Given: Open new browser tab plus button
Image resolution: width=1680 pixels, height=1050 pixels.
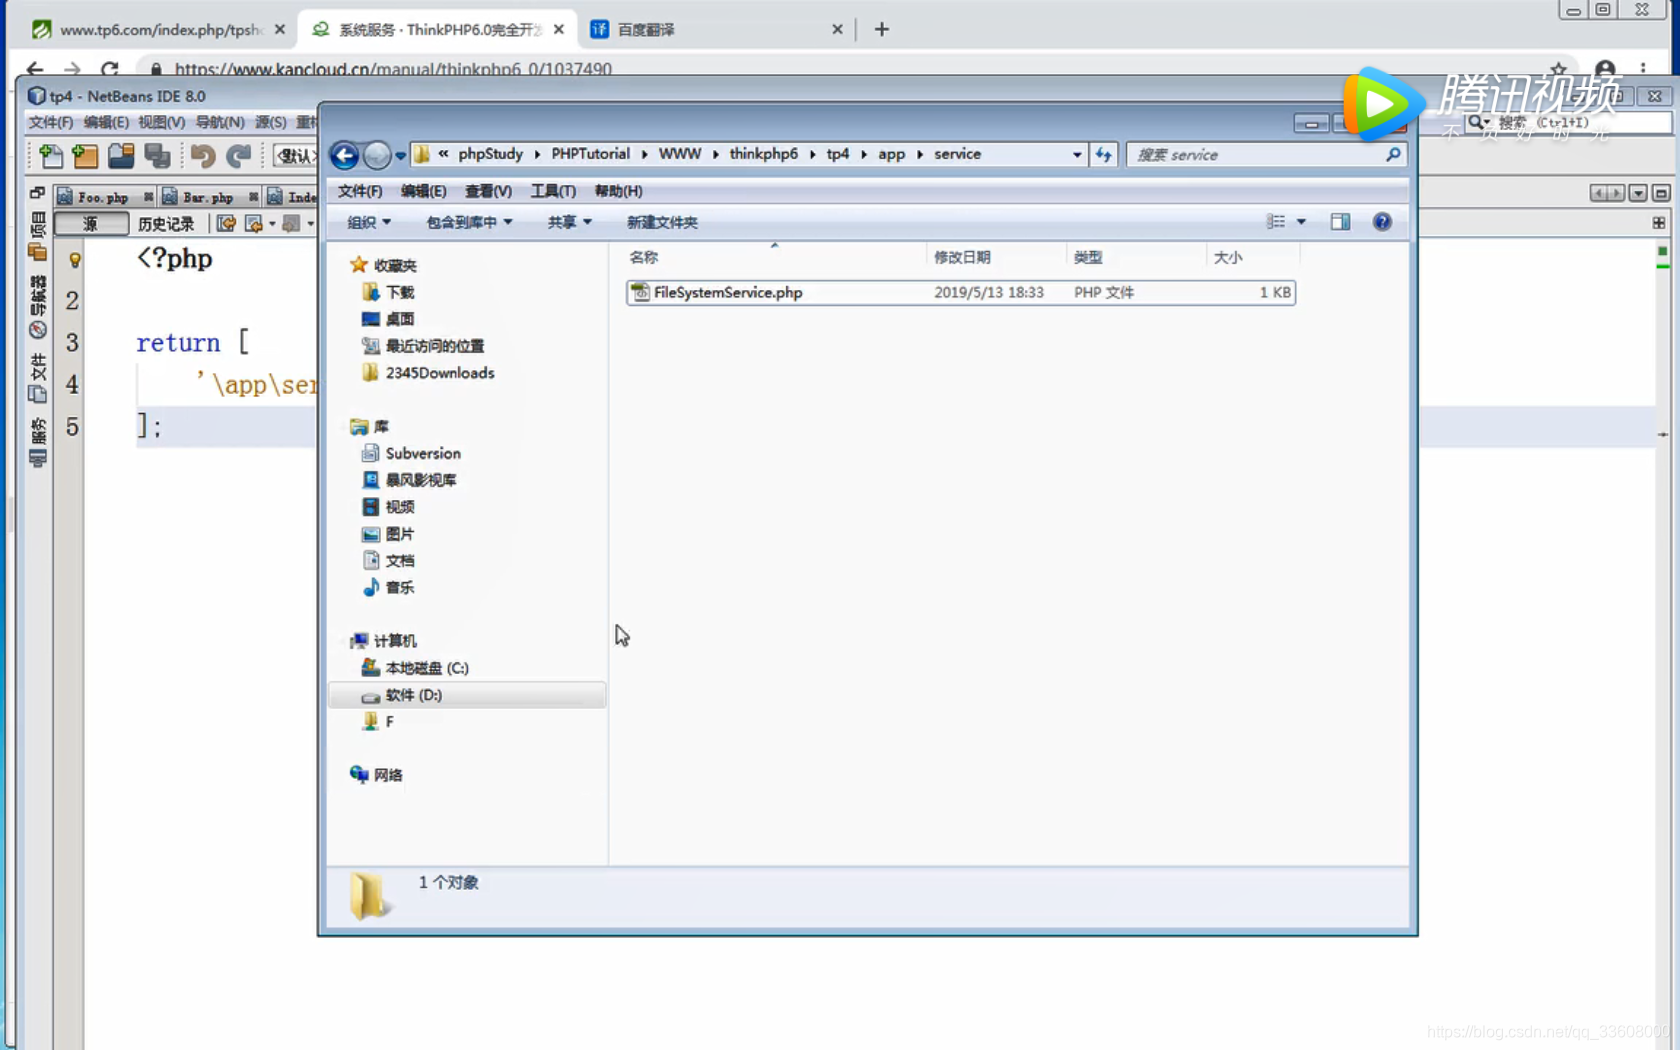Looking at the screenshot, I should coord(881,29).
